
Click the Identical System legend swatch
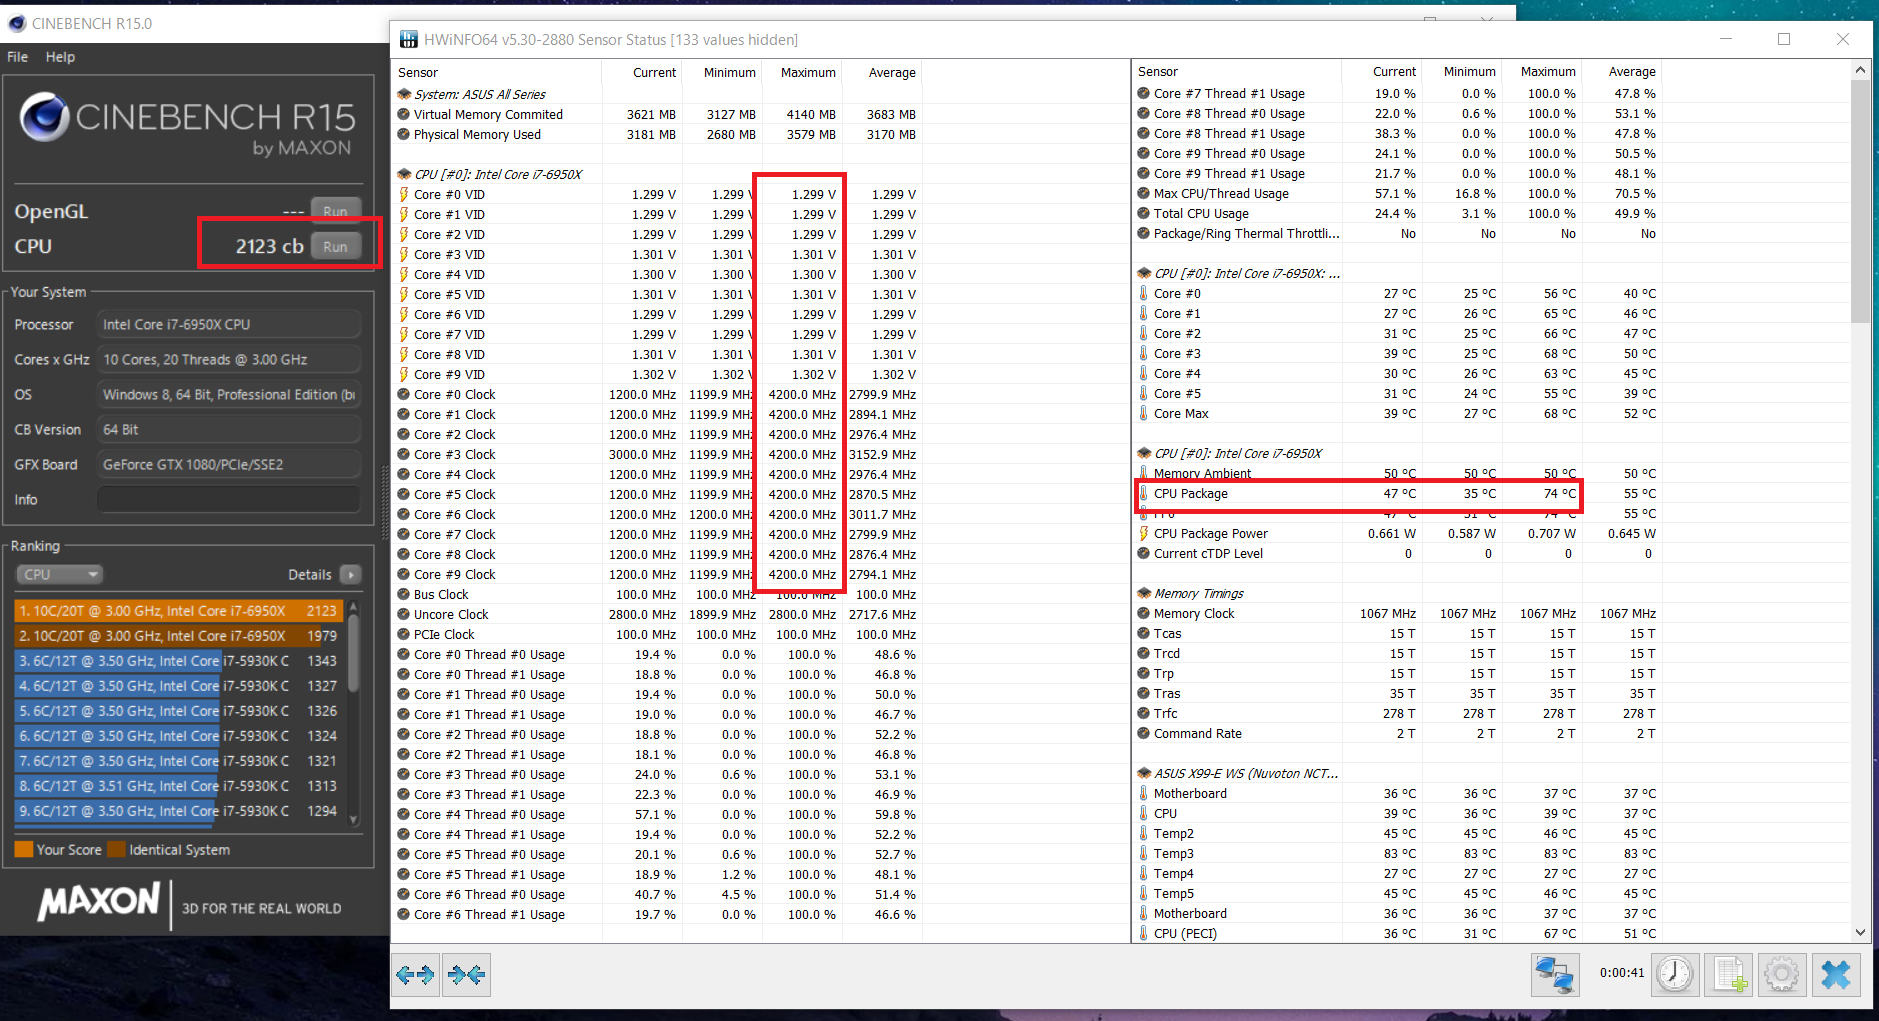tap(116, 849)
